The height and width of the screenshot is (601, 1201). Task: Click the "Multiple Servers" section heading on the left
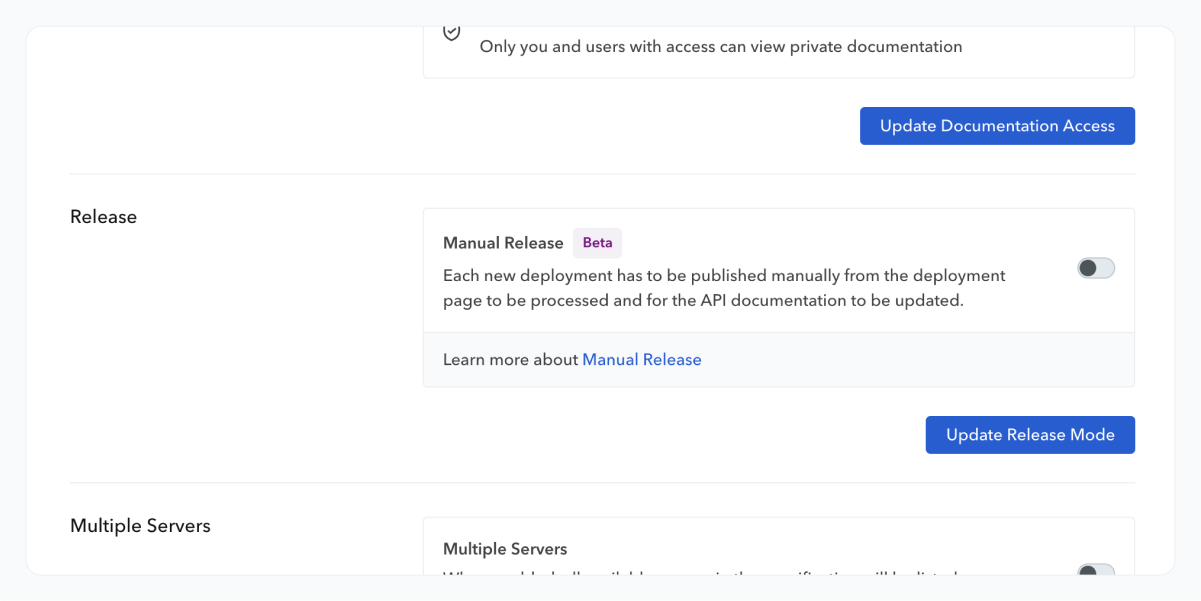click(x=140, y=526)
